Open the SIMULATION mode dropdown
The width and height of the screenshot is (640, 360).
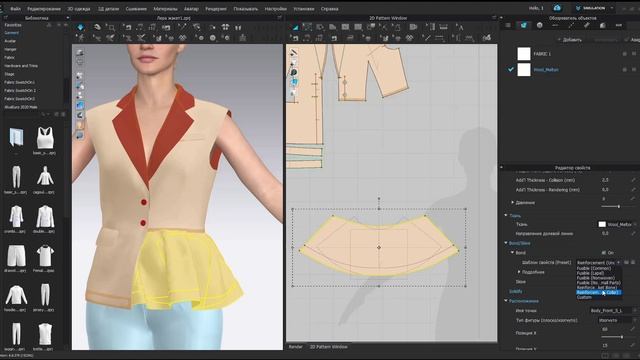pyautogui.click(x=594, y=8)
